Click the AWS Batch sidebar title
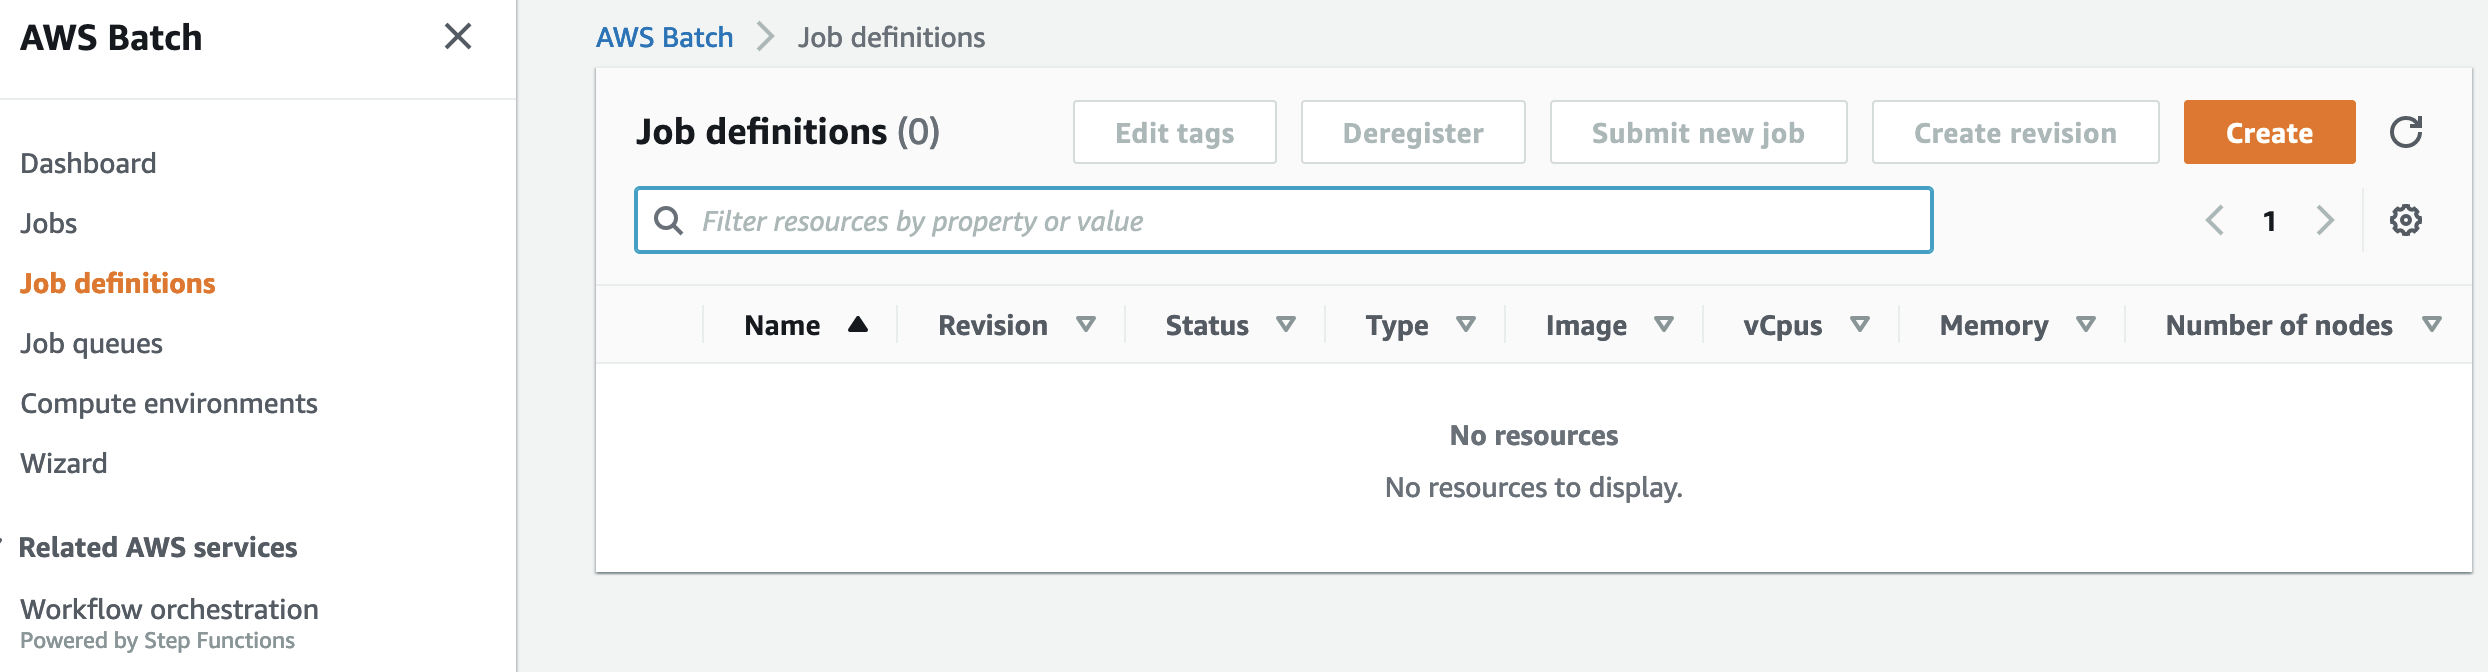Screen dimensions: 2488x672 click(x=111, y=37)
